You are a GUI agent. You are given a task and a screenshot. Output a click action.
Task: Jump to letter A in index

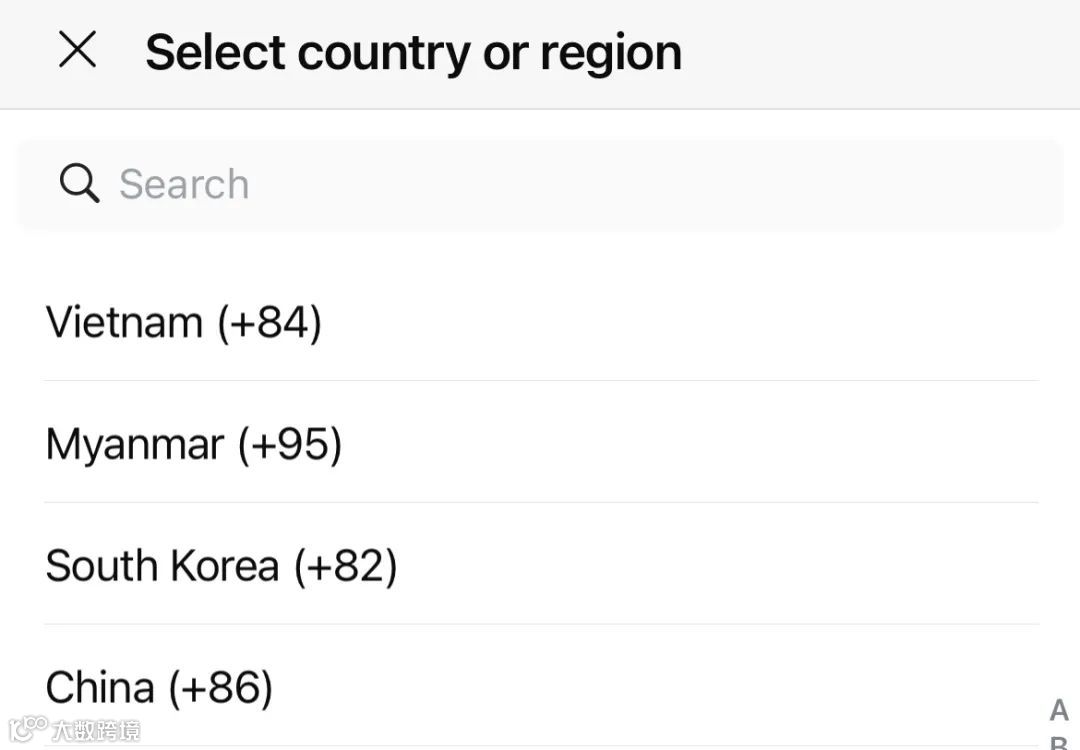point(1059,711)
